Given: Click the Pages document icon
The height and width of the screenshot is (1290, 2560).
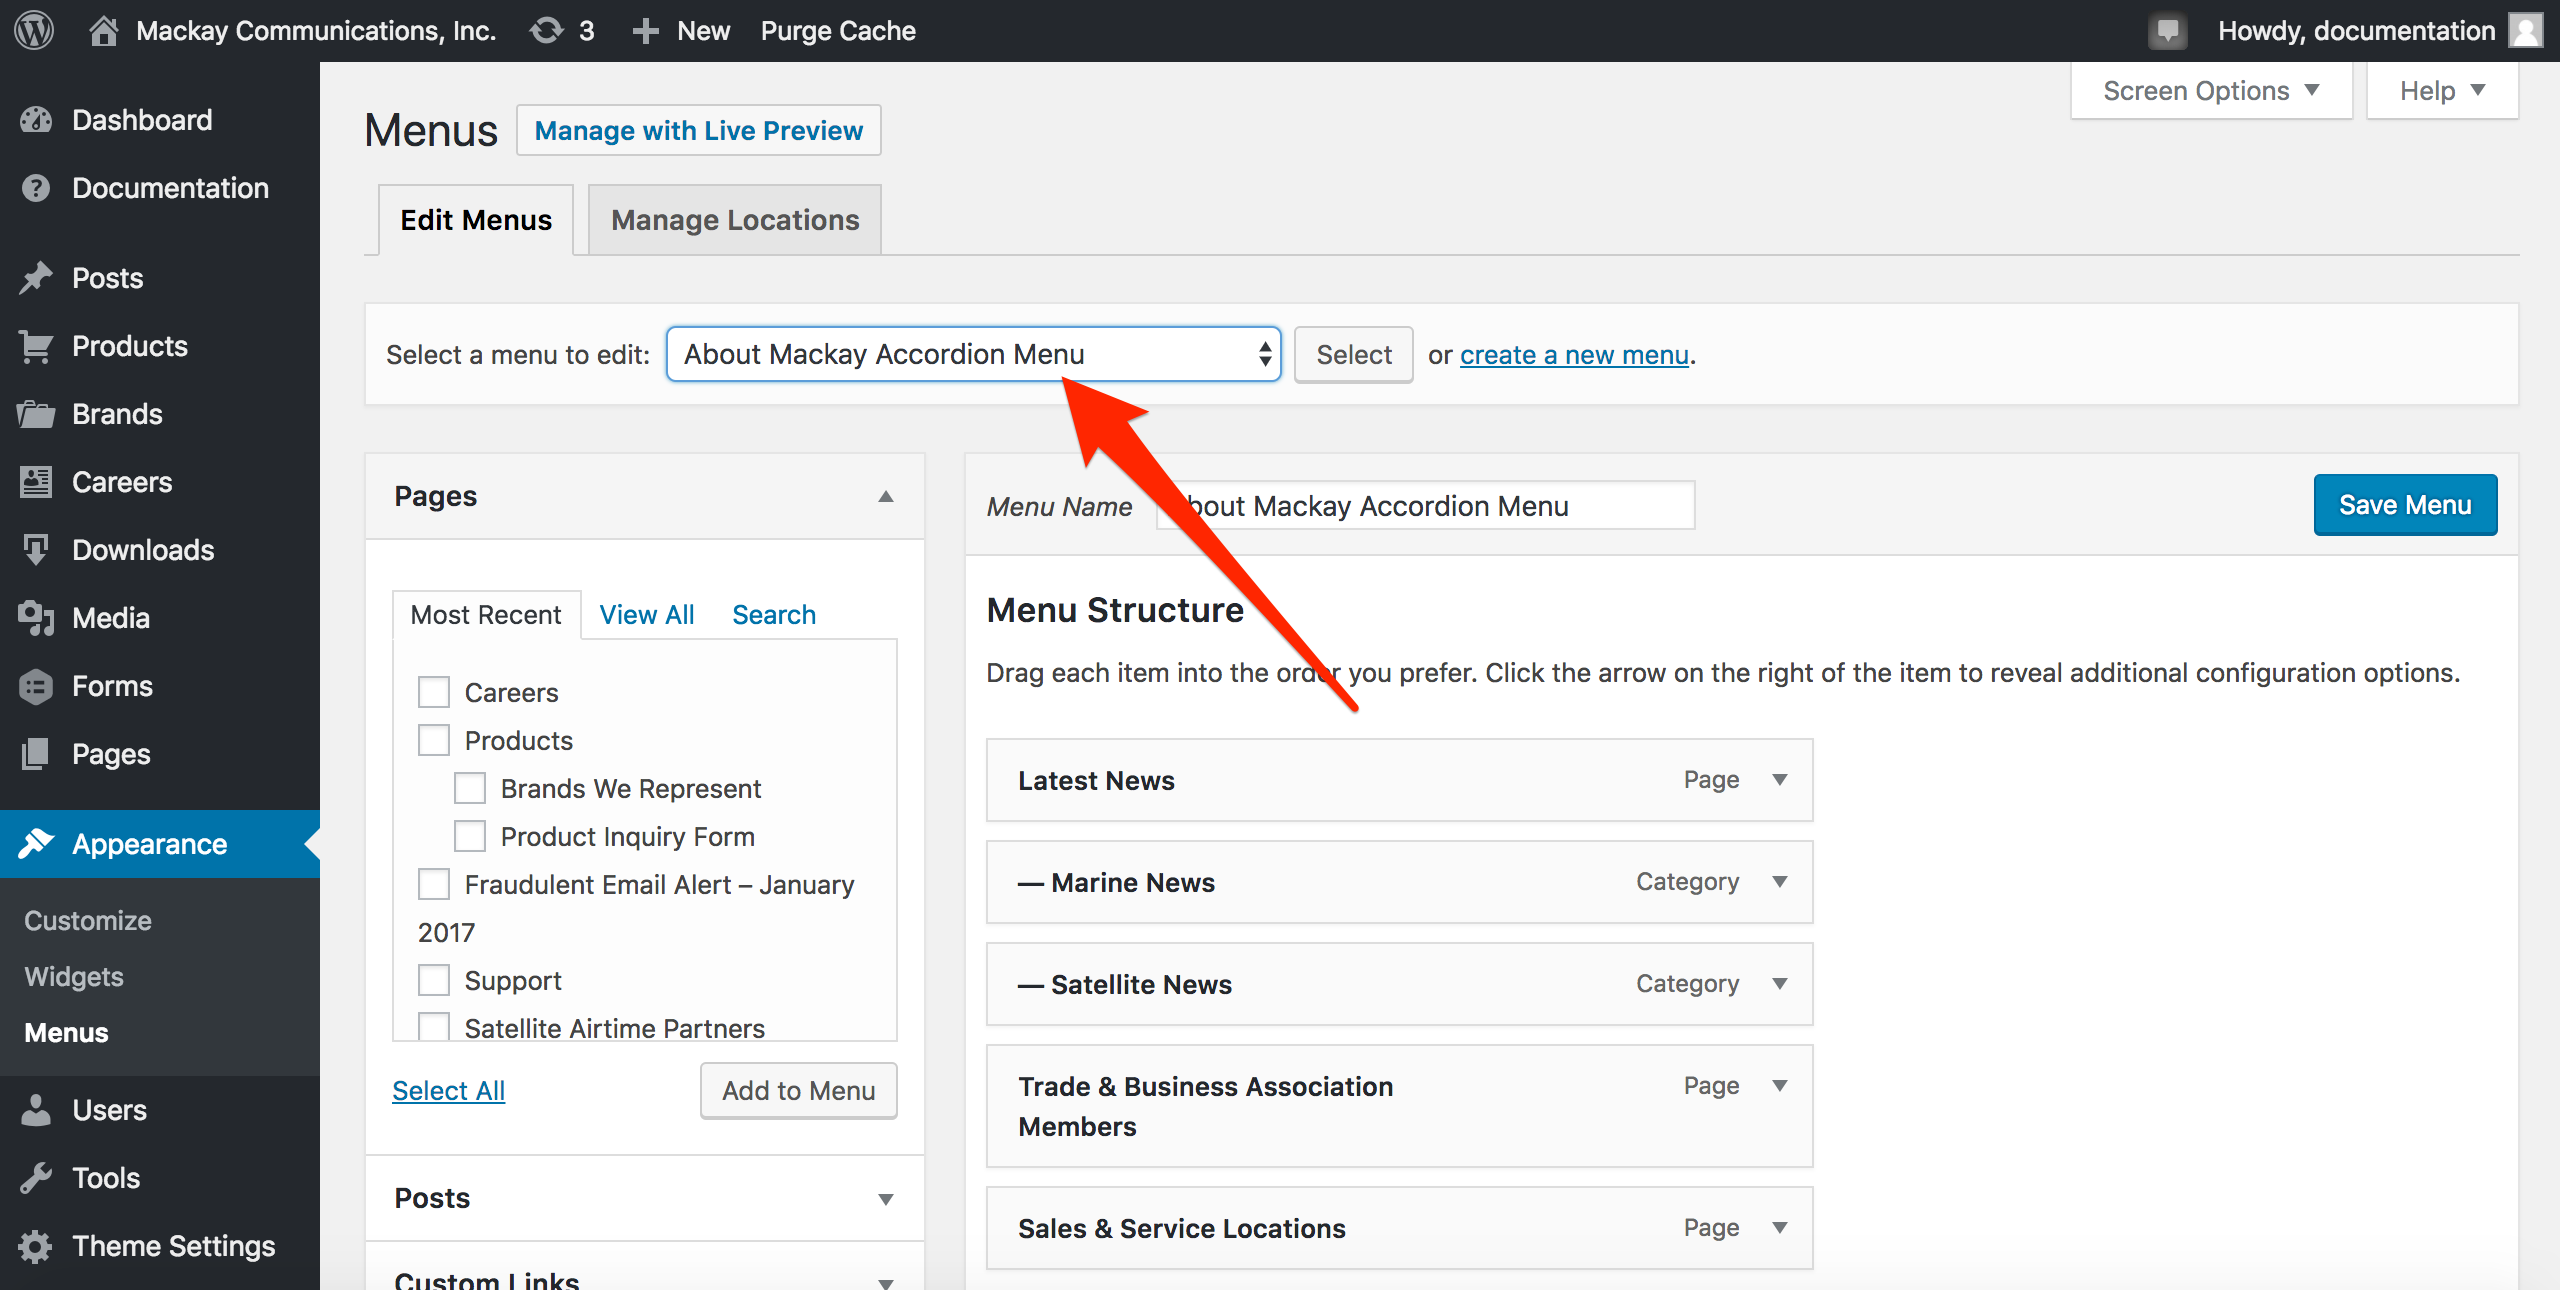Looking at the screenshot, I should [36, 754].
